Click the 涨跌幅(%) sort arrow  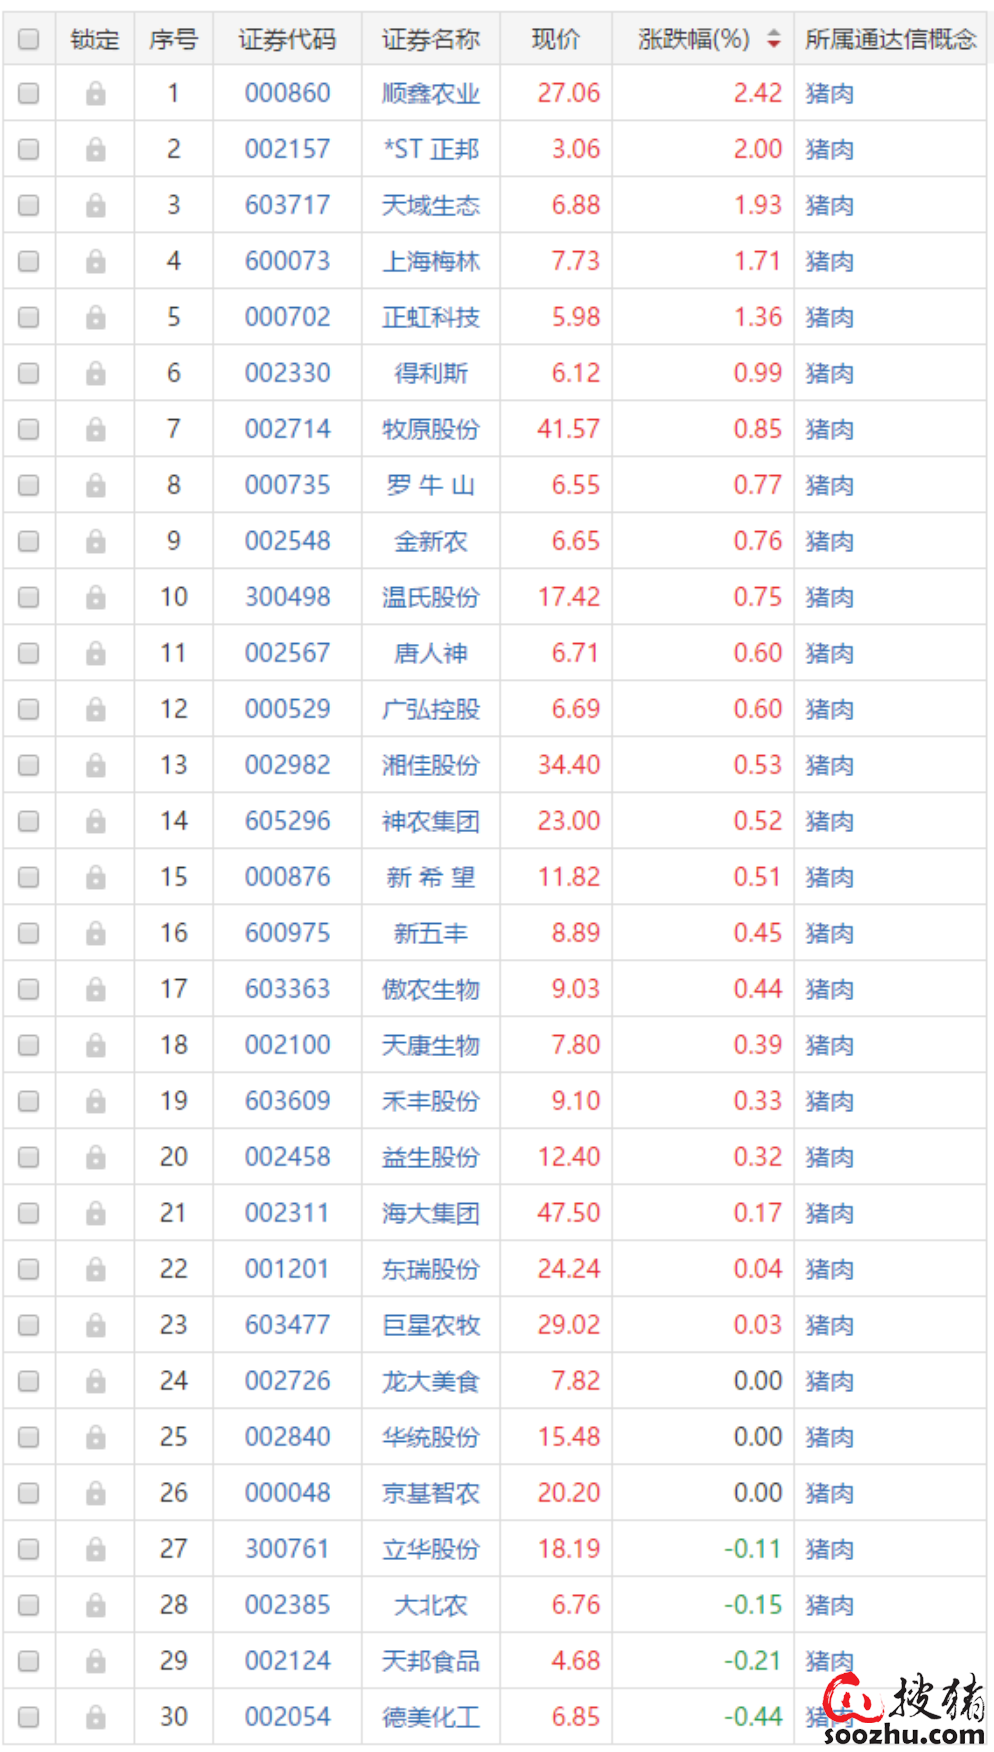tap(773, 39)
